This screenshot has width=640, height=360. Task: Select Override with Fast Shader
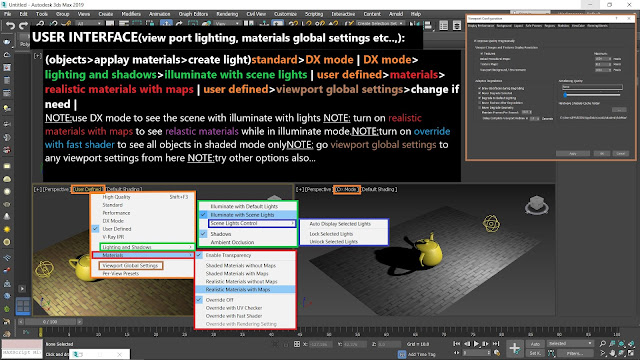point(245,316)
